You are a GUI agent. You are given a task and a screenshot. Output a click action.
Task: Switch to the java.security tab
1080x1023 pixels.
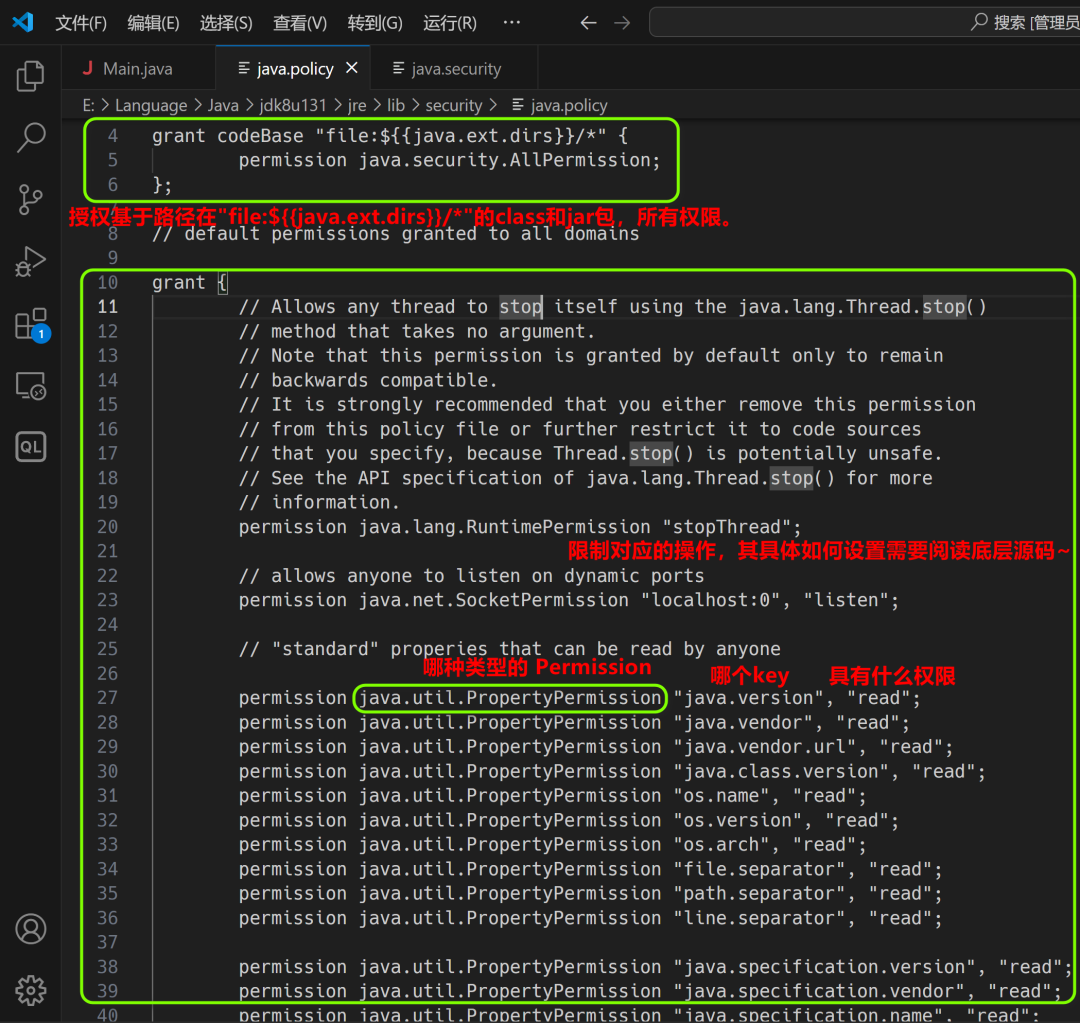455,68
